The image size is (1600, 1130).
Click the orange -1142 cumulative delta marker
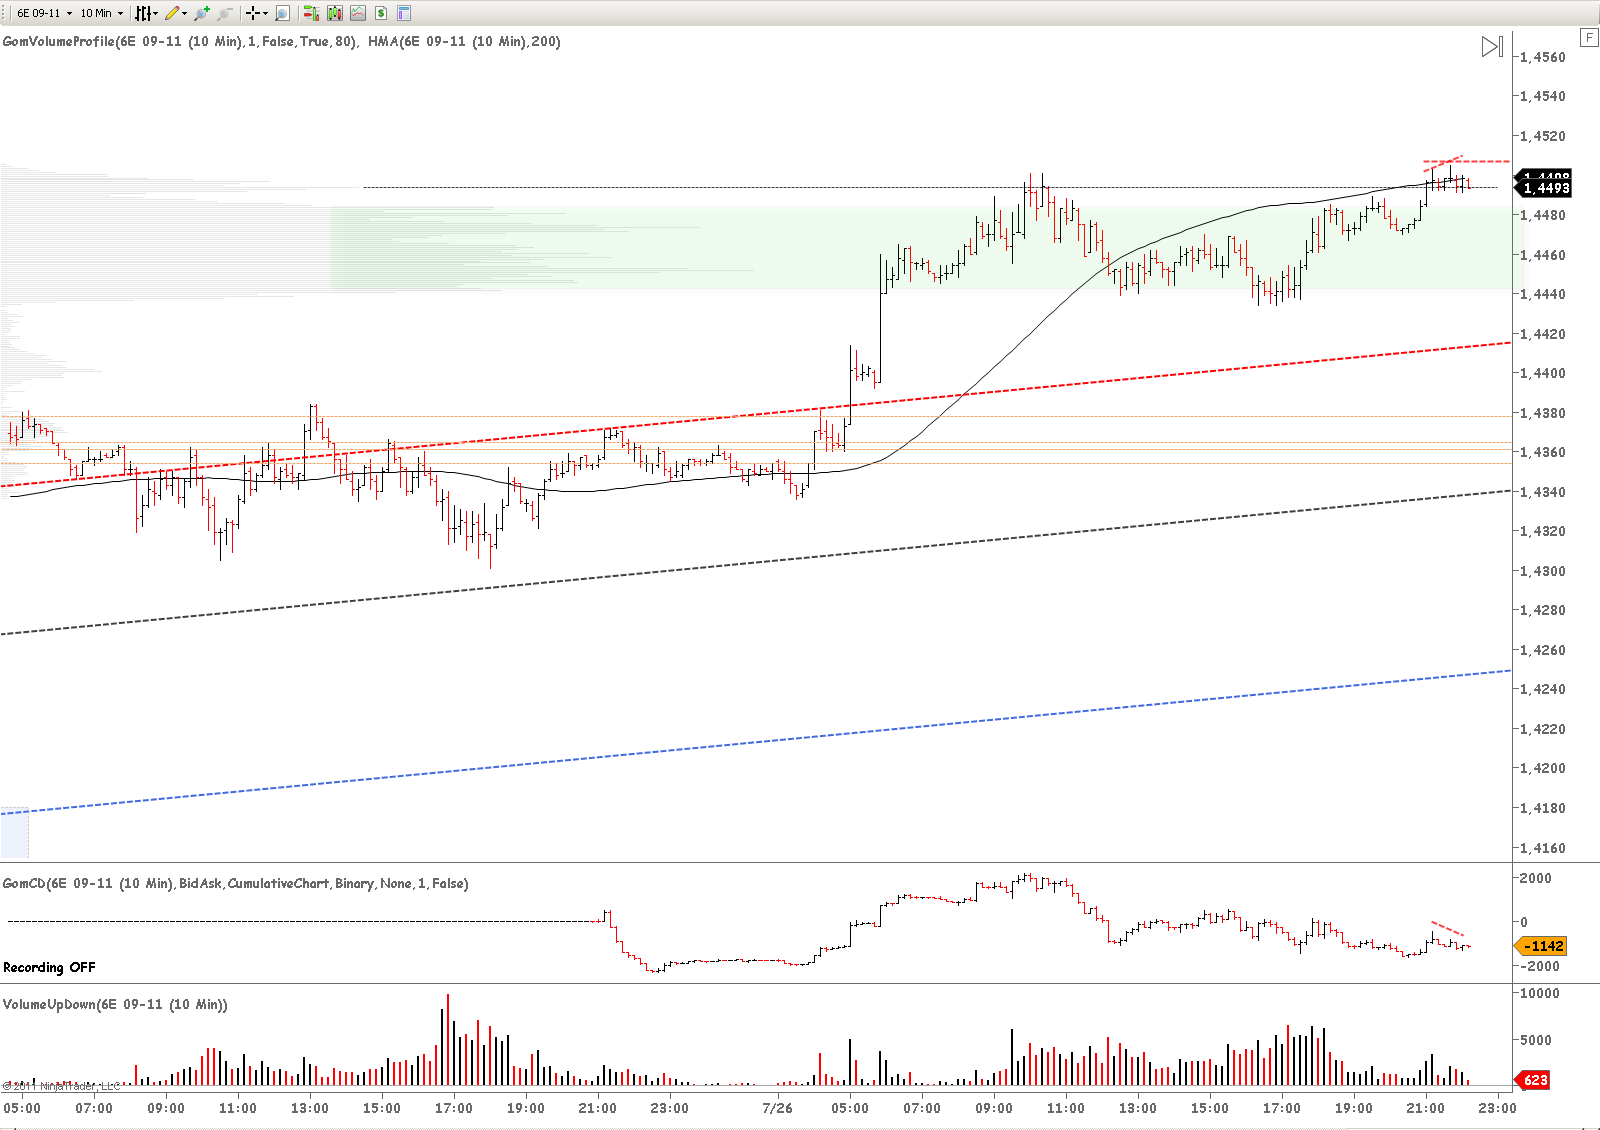pyautogui.click(x=1543, y=946)
